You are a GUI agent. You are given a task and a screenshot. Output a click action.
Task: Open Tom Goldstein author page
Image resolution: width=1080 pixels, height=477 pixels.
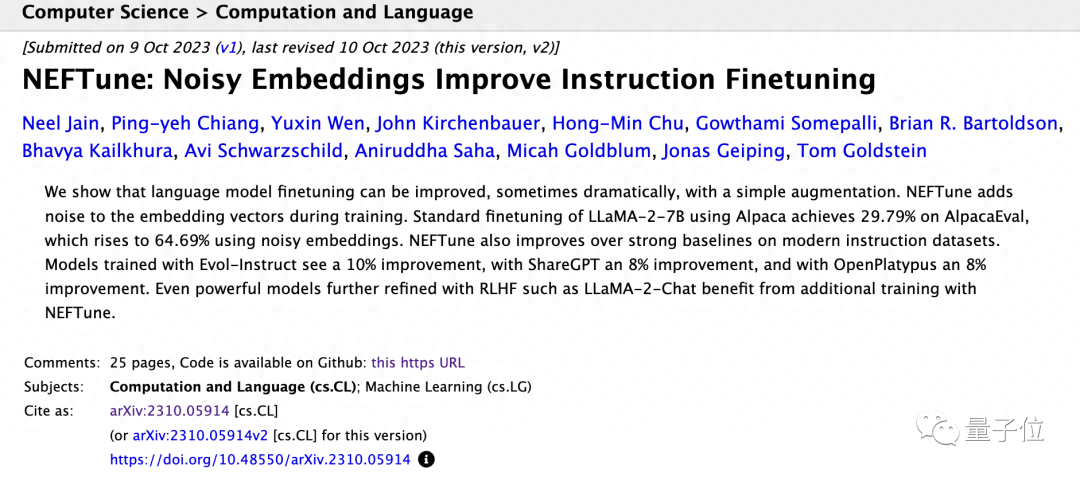pyautogui.click(x=865, y=151)
